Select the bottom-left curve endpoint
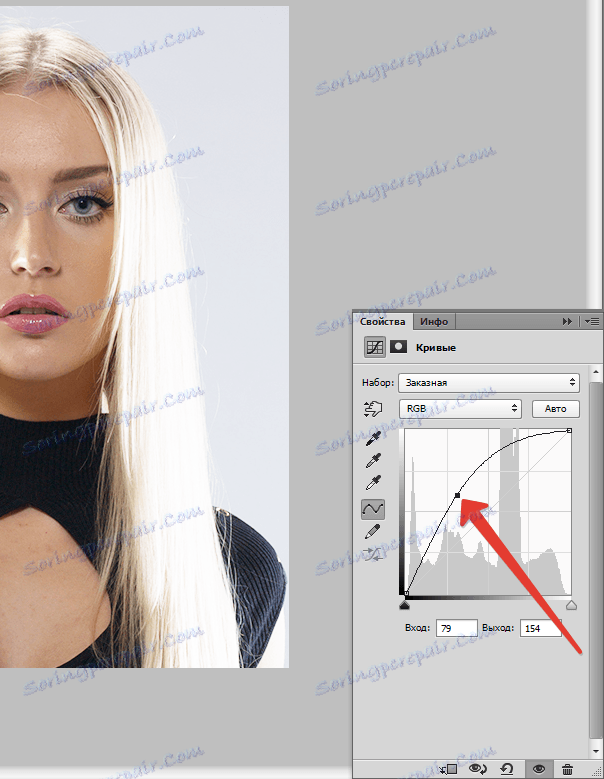This screenshot has width=604, height=779. point(406,593)
